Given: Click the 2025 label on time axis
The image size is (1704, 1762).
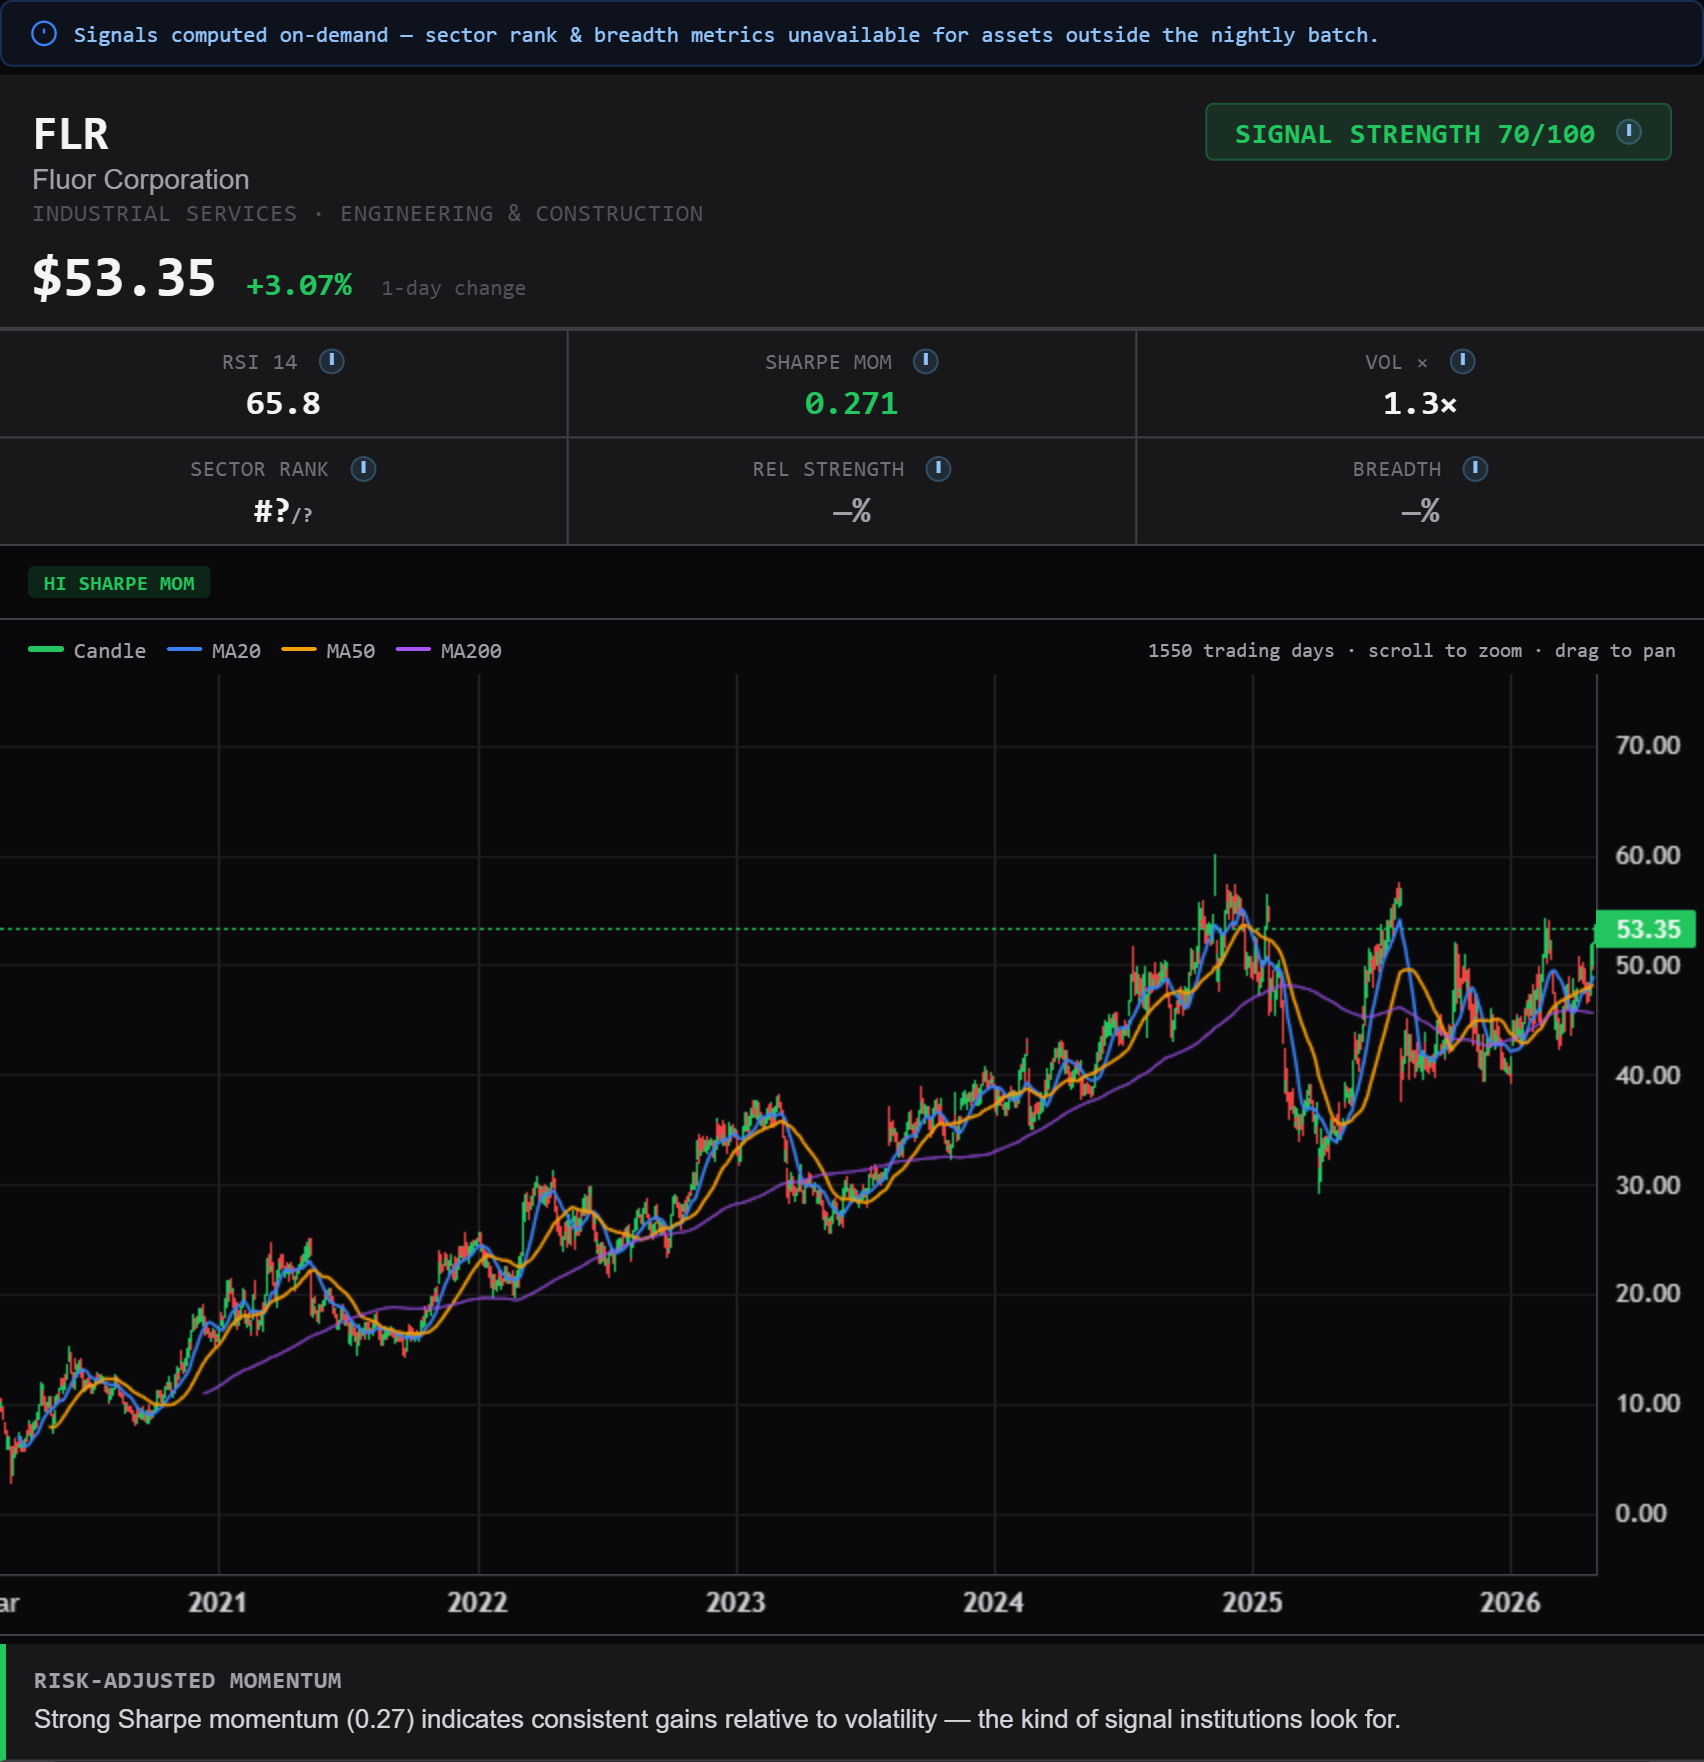Looking at the screenshot, I should pyautogui.click(x=1252, y=1602).
